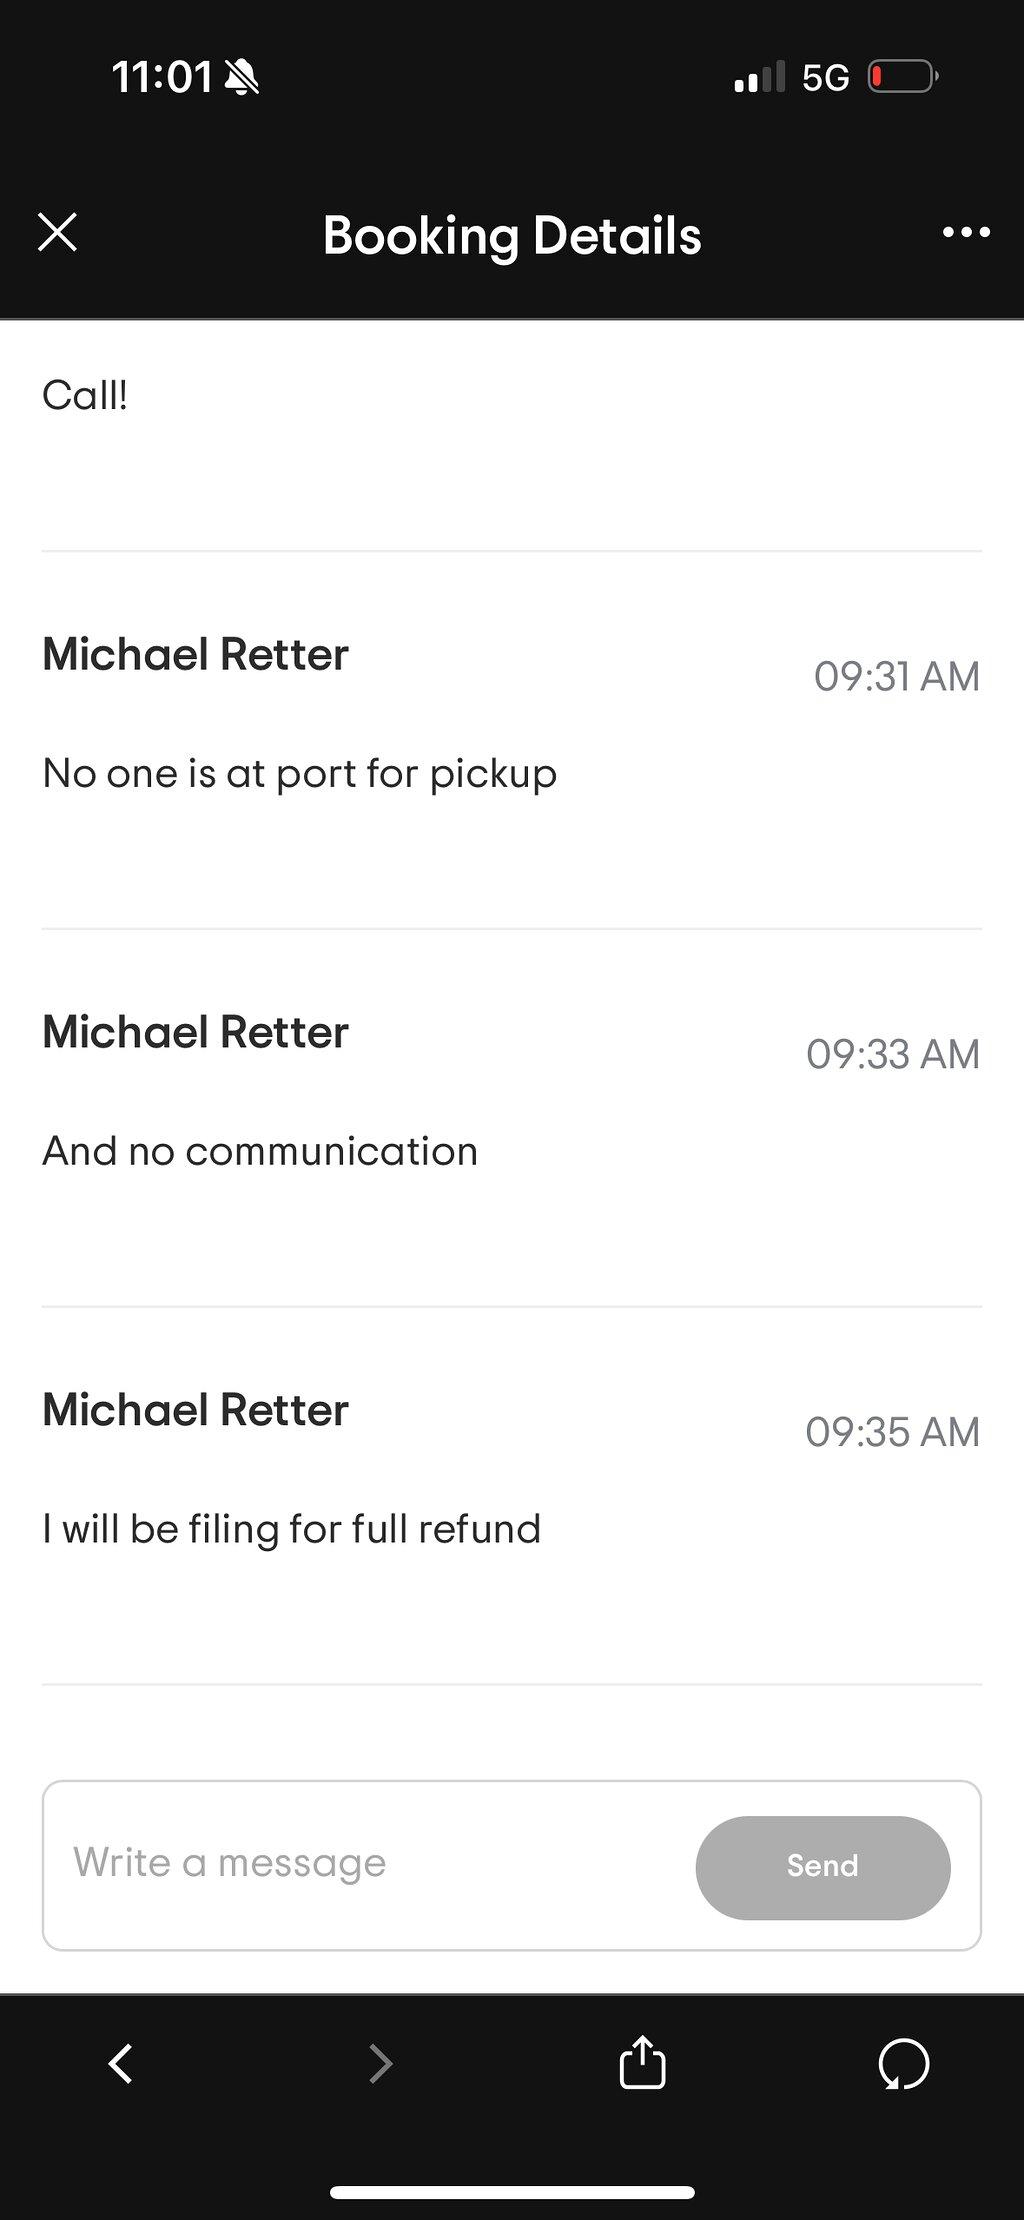The image size is (1024, 2220).
Task: Tap the silent mode bell icon
Action: pyautogui.click(x=241, y=77)
